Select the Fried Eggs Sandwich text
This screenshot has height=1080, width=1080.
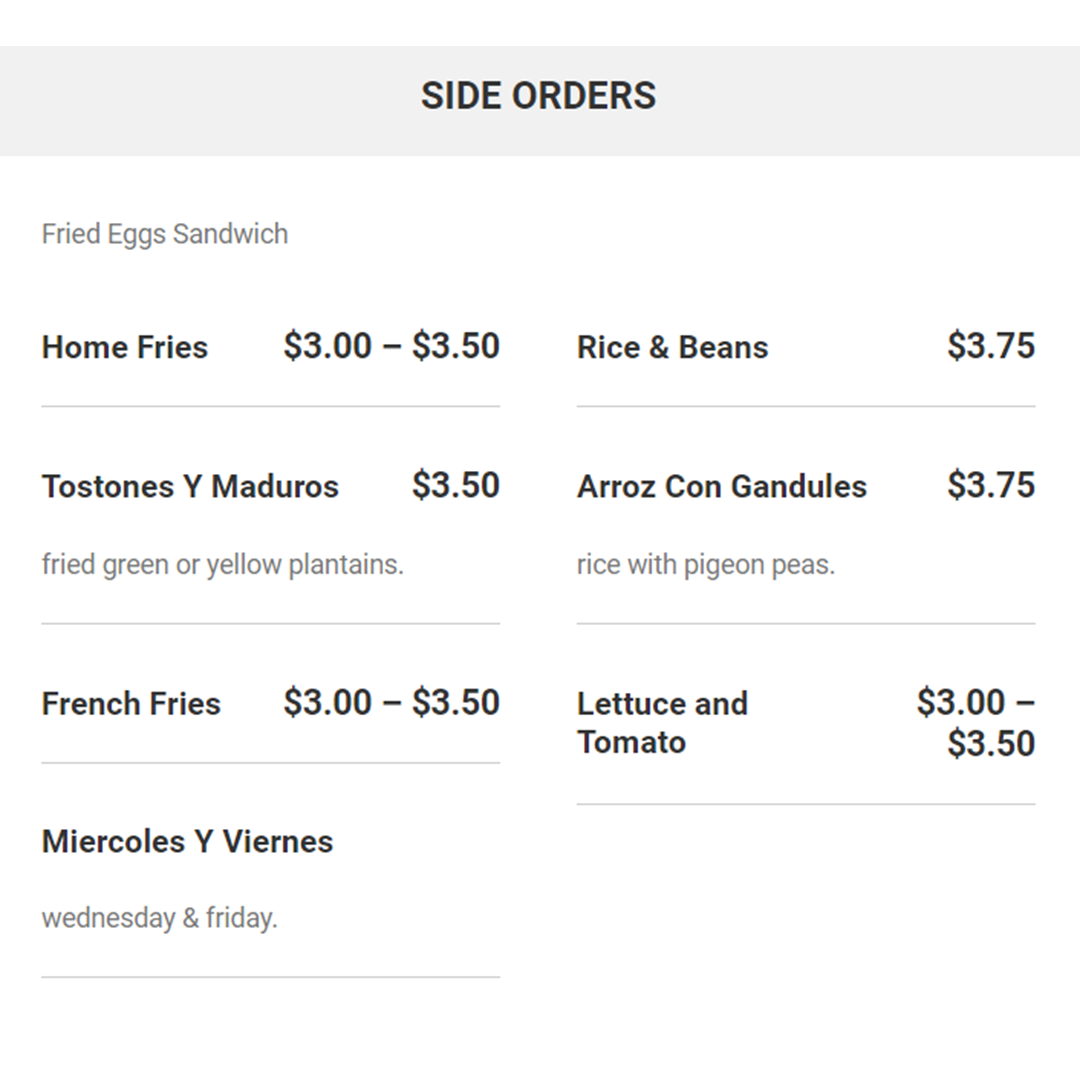pyautogui.click(x=165, y=234)
